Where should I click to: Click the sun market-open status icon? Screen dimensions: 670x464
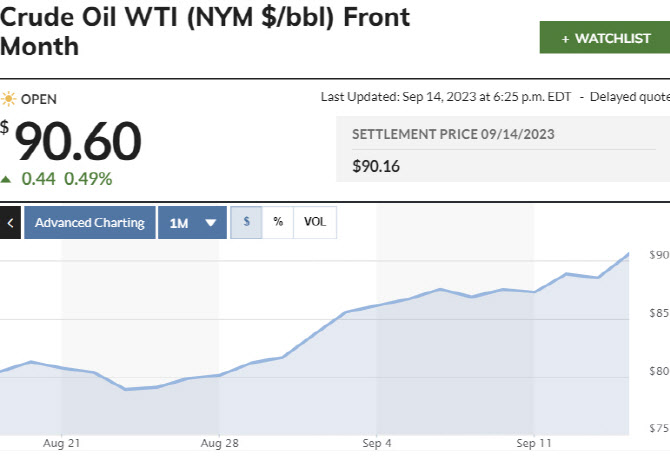click(x=9, y=99)
